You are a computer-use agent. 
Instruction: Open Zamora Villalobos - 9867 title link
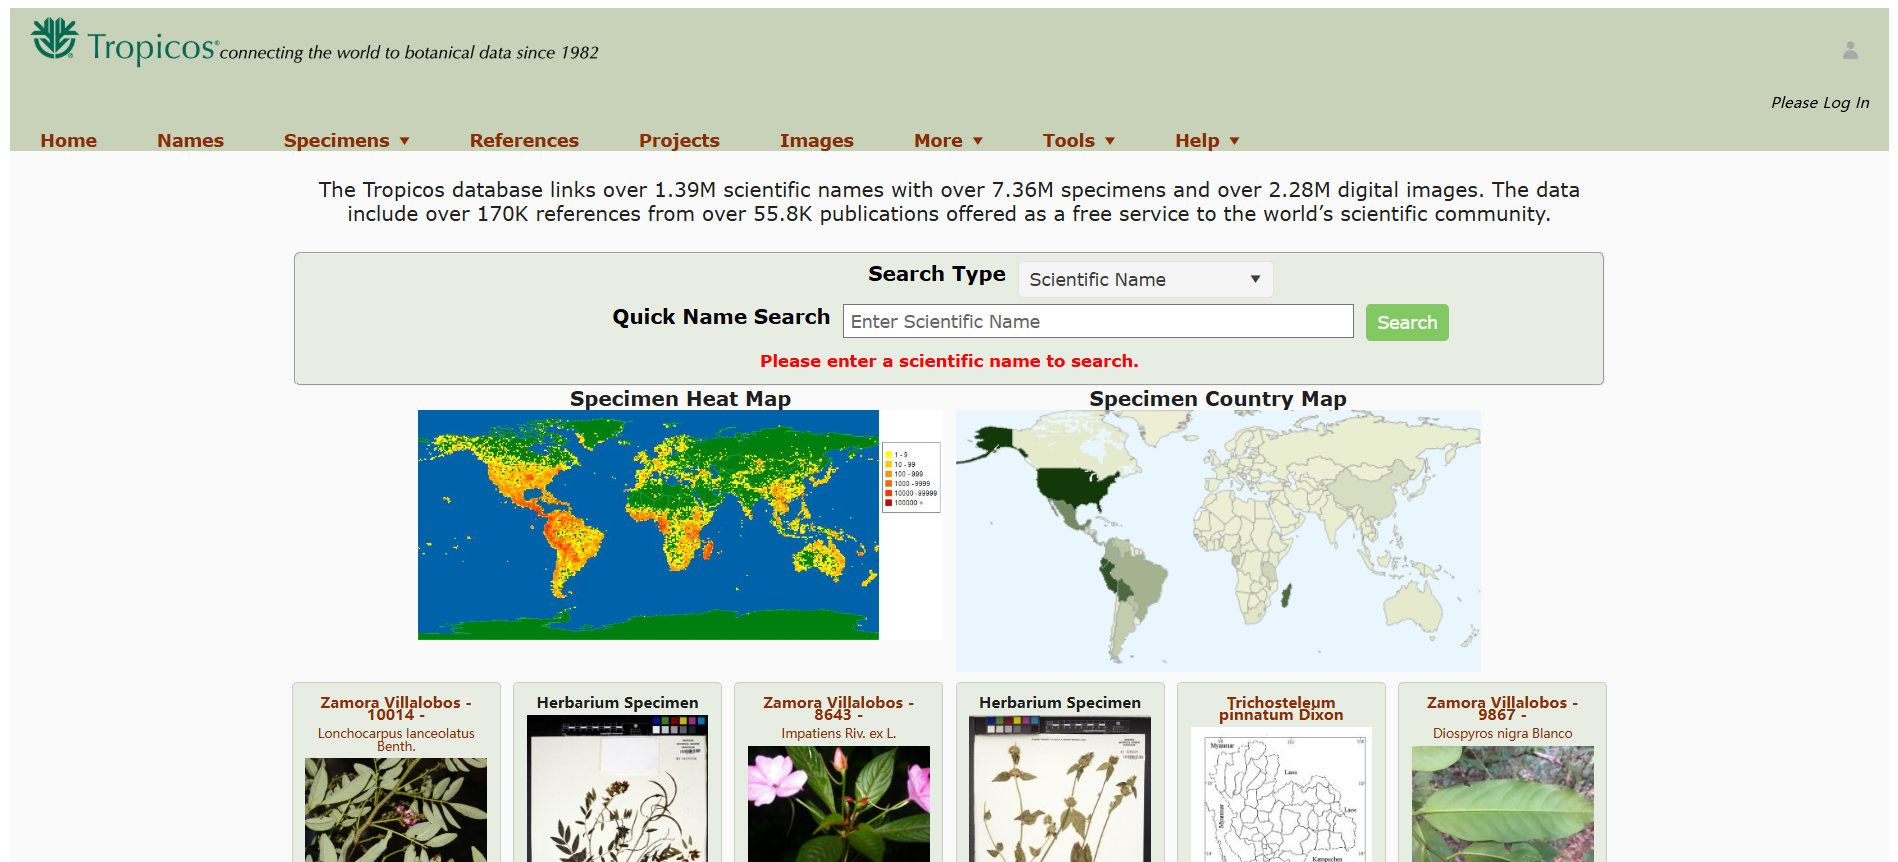pos(1502,709)
